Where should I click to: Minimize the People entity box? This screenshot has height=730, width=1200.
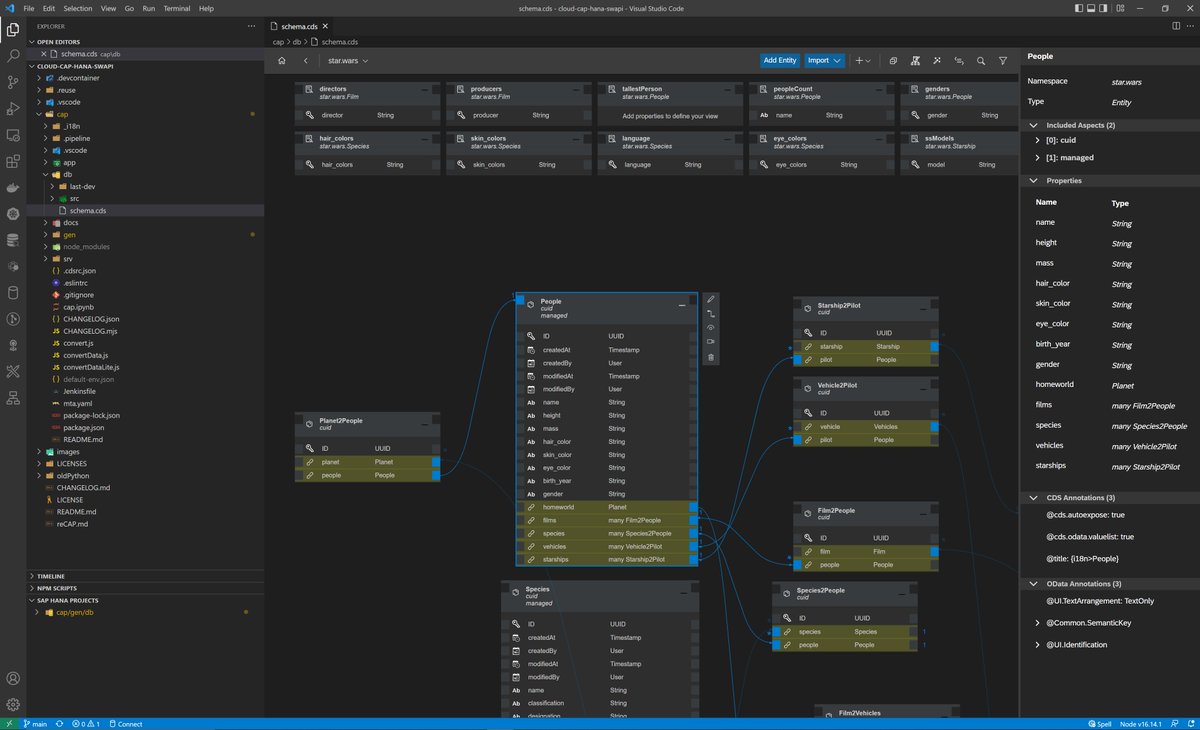pos(682,303)
